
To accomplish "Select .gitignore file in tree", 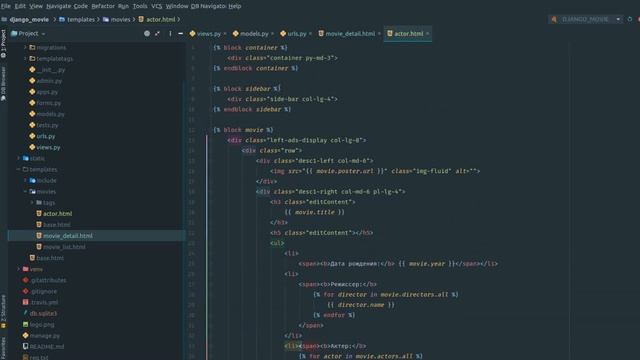I will point(43,291).
